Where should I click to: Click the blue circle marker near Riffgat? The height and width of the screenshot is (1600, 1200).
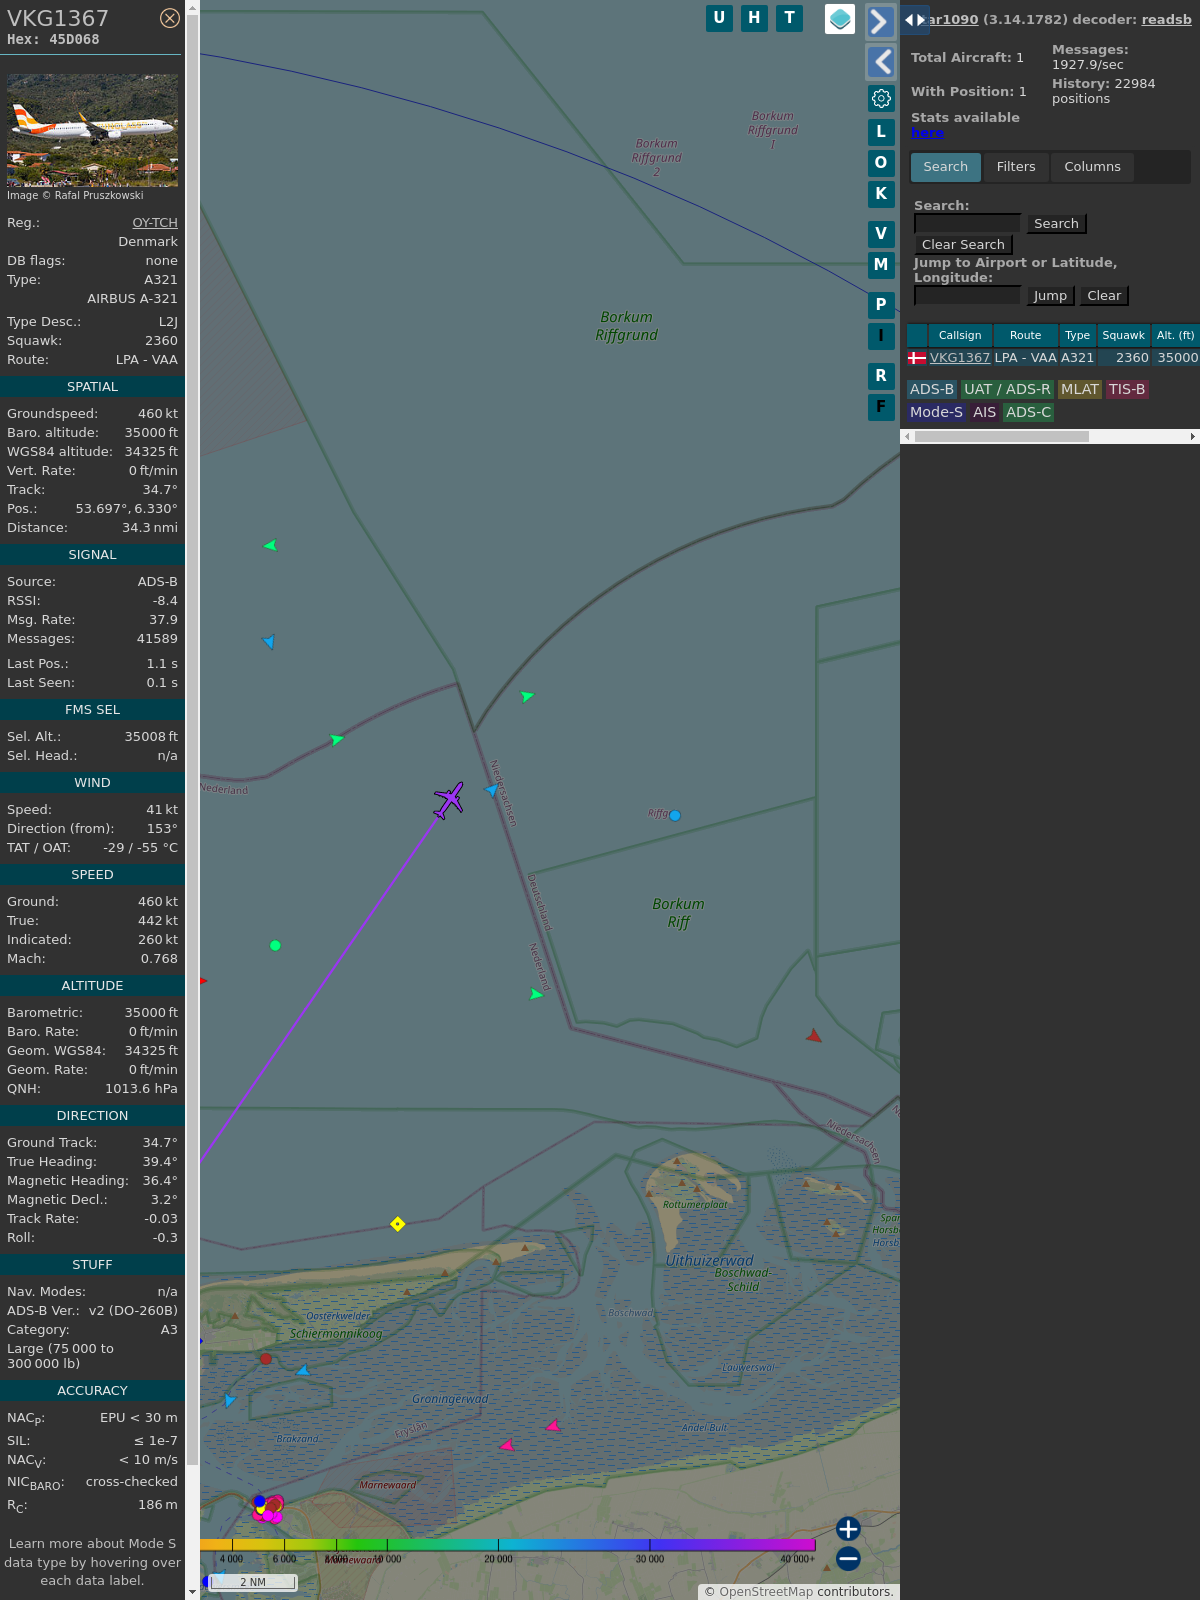click(675, 816)
